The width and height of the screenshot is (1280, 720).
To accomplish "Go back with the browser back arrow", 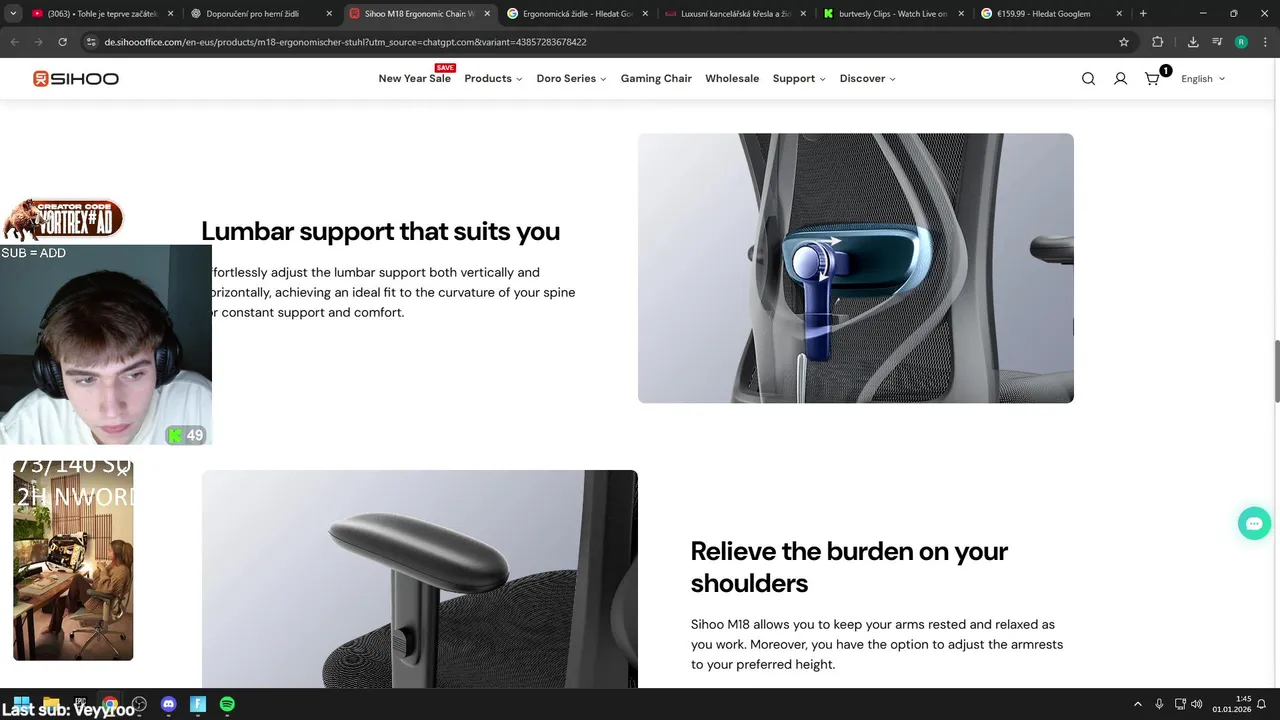I will [x=14, y=42].
